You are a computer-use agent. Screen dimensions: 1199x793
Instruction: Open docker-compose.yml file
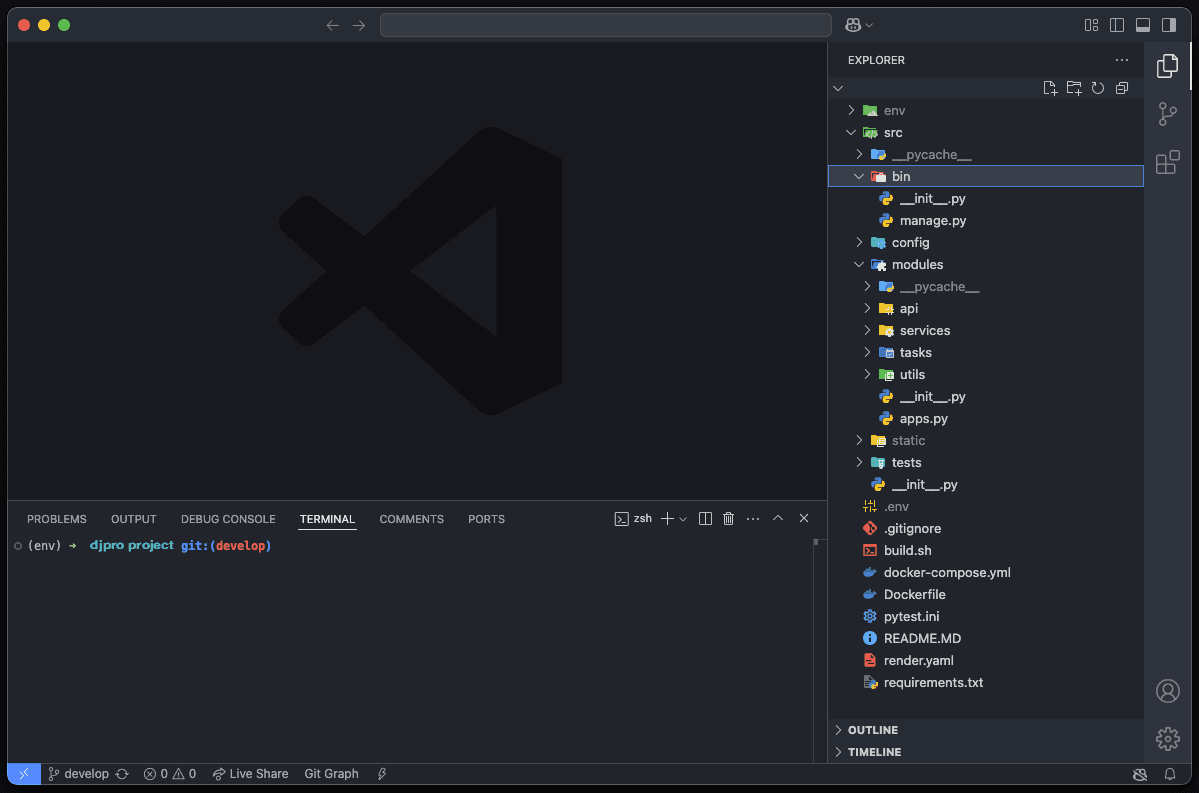(x=986, y=573)
